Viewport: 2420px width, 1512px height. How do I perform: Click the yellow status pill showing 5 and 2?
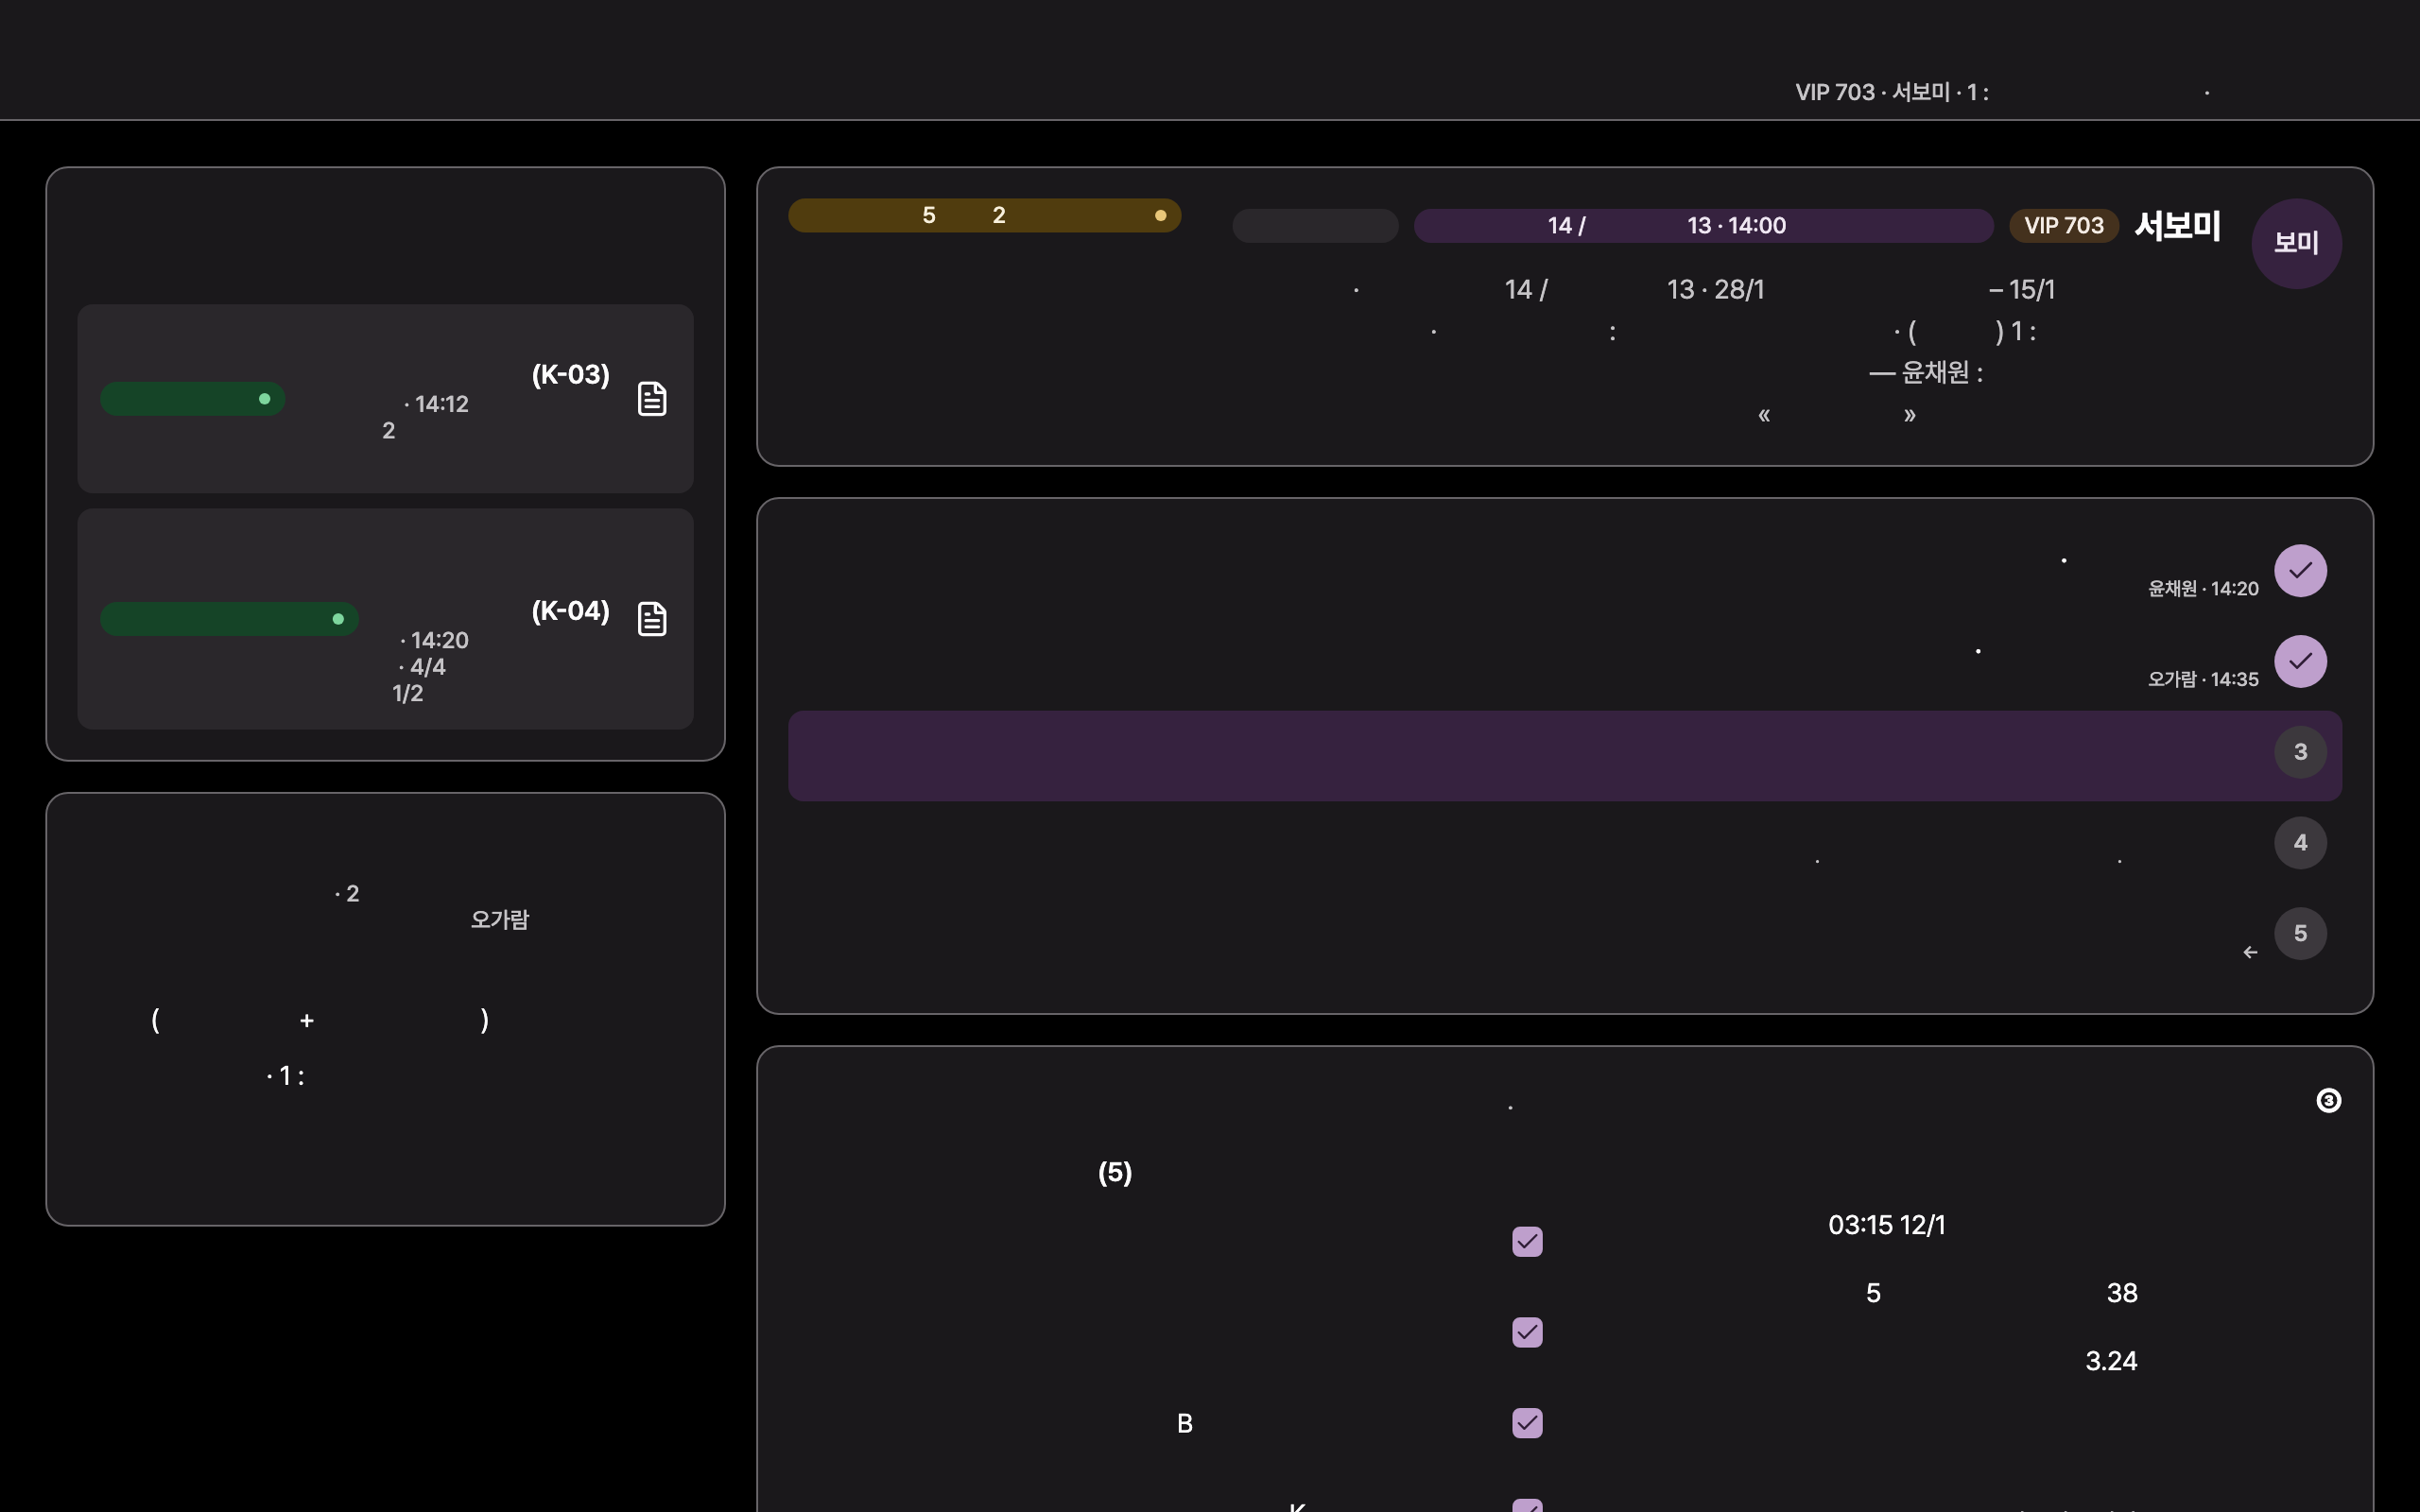pyautogui.click(x=984, y=215)
